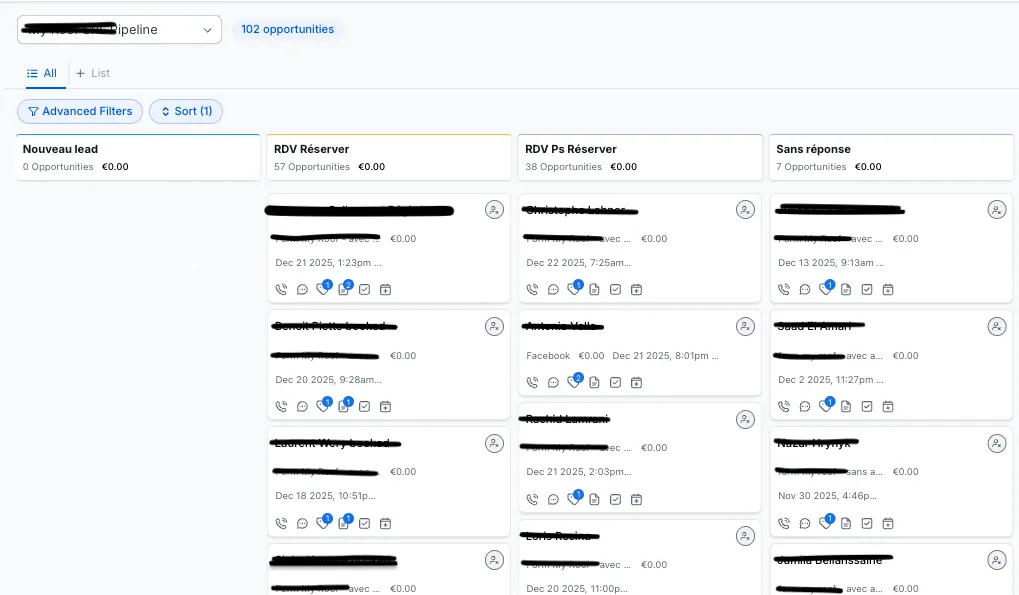Open Advanced Filters
The image size is (1019, 595).
80,111
